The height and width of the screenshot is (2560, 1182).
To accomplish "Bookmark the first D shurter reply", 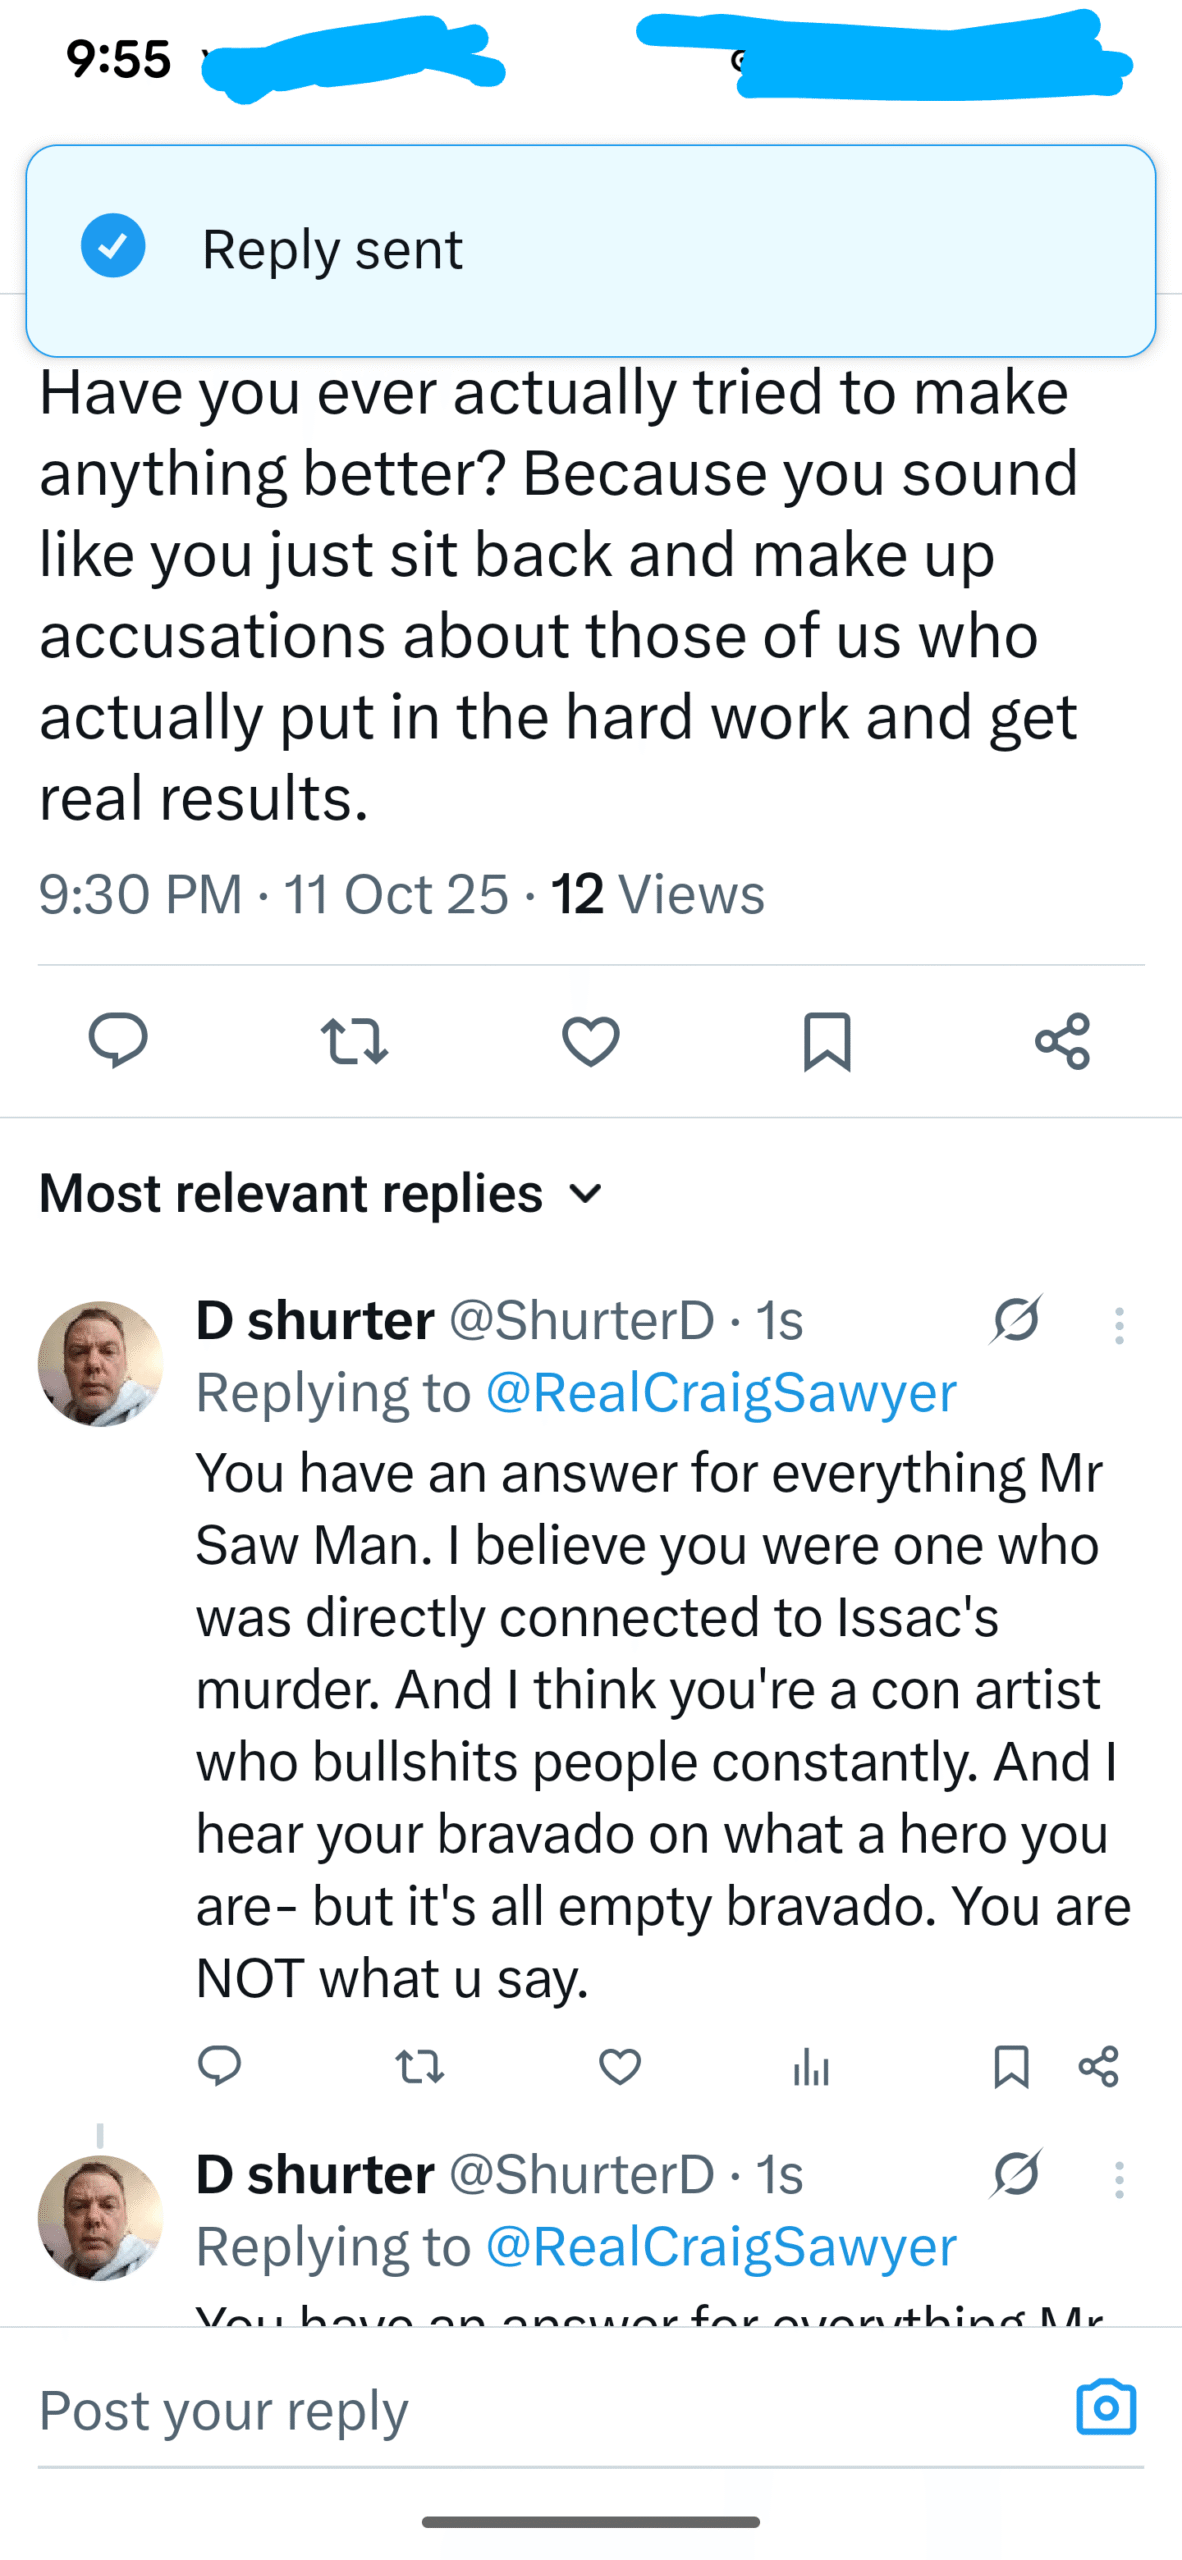I will pyautogui.click(x=1011, y=2066).
